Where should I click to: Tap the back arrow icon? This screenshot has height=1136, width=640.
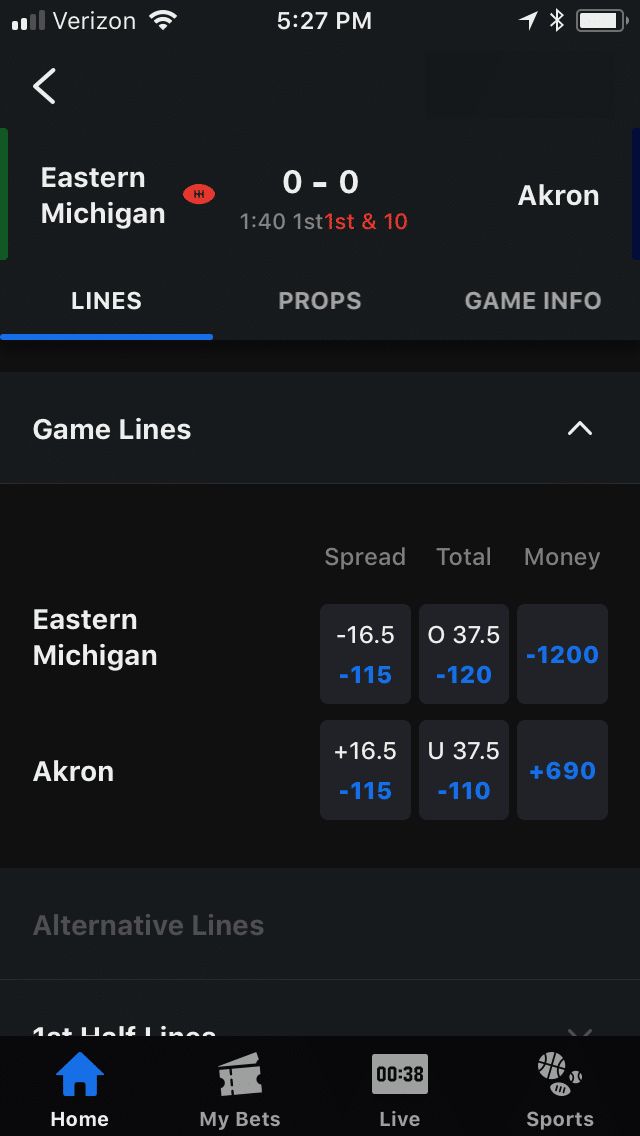point(44,86)
